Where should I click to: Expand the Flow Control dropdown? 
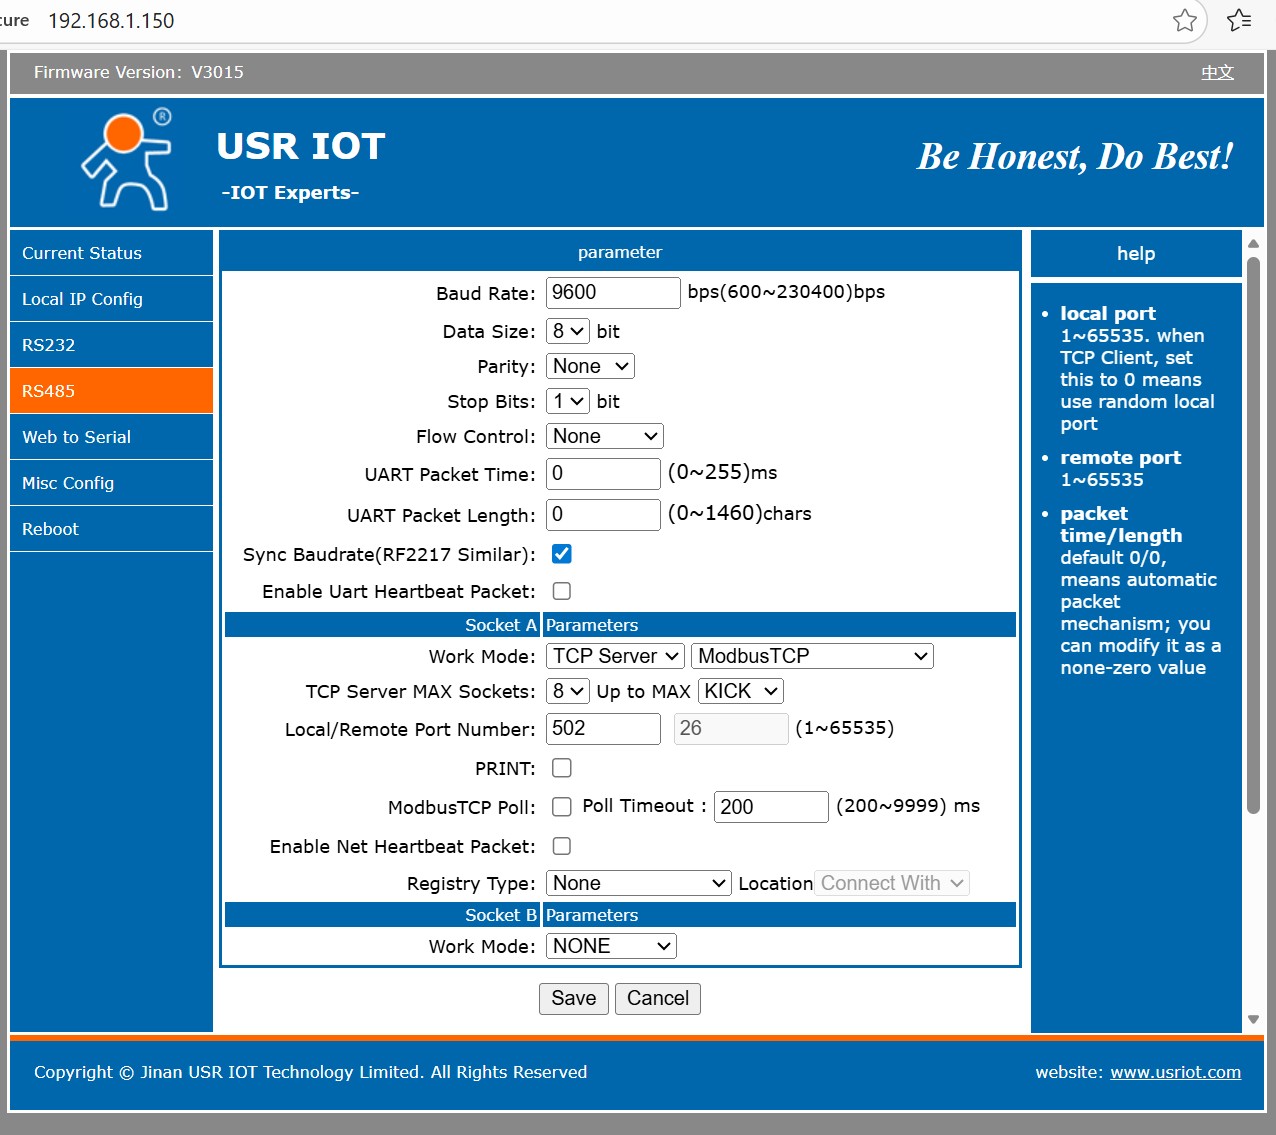click(604, 436)
